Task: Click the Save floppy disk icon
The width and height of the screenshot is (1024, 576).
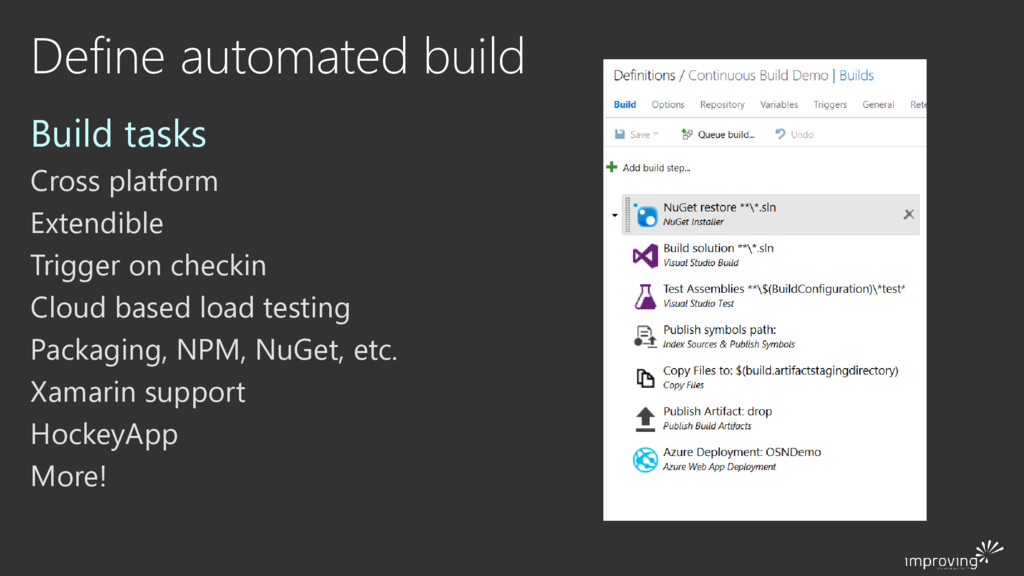Action: pyautogui.click(x=620, y=134)
